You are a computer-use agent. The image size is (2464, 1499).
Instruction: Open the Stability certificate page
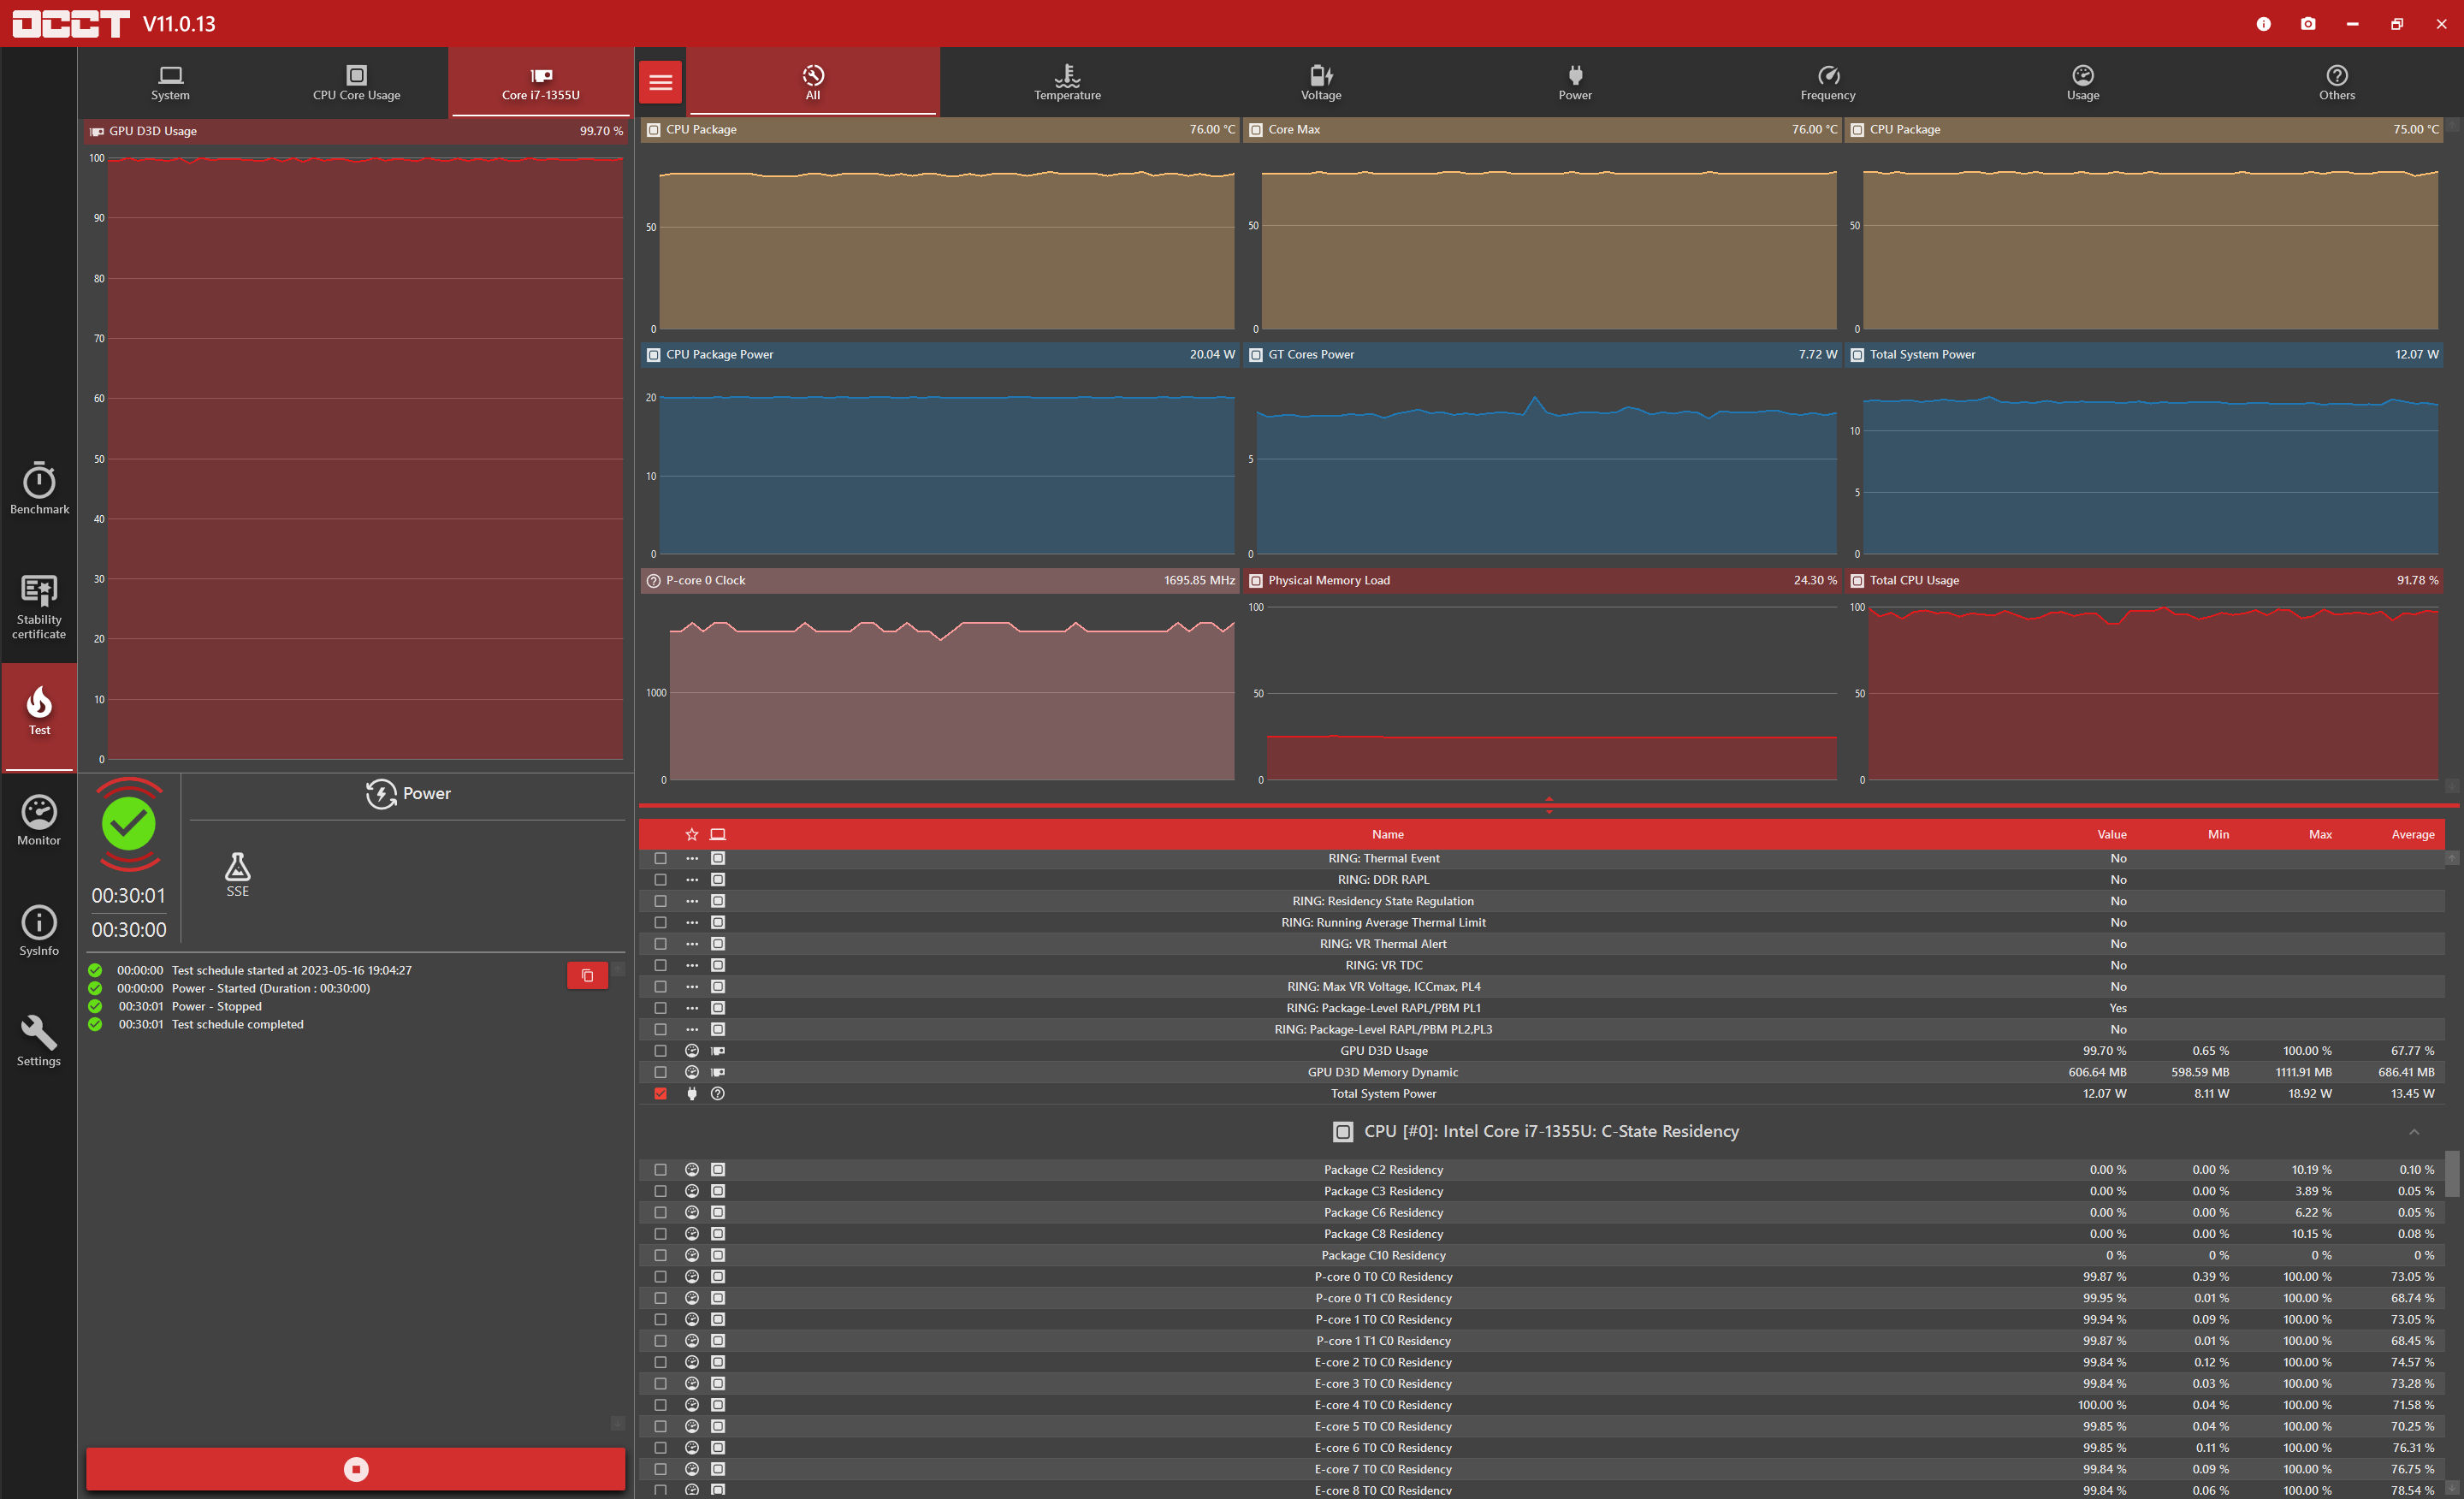click(39, 606)
